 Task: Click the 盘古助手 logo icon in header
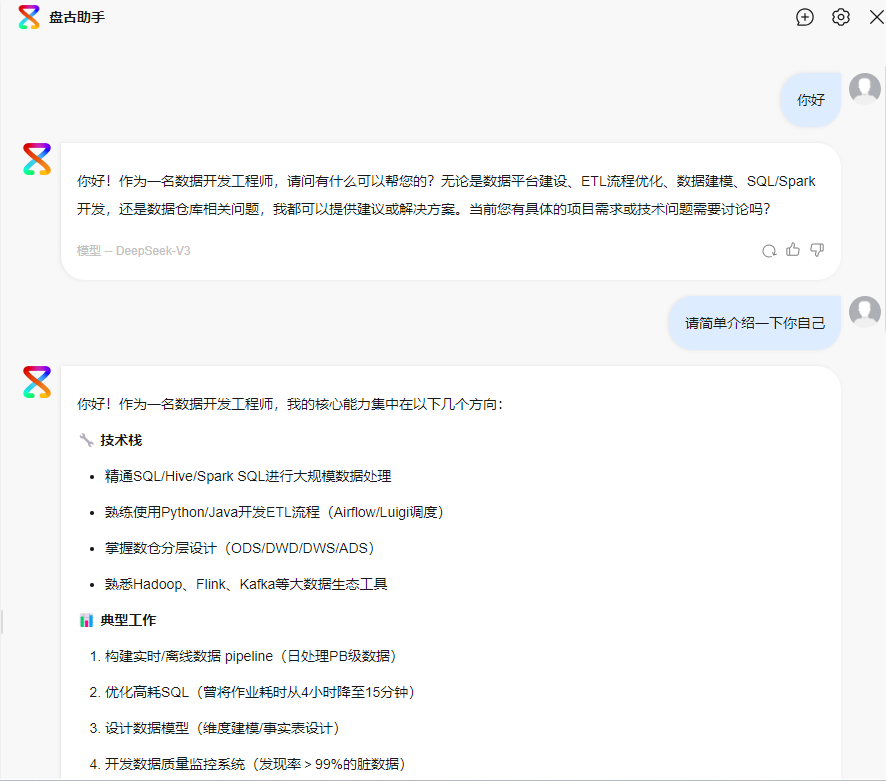point(29,18)
